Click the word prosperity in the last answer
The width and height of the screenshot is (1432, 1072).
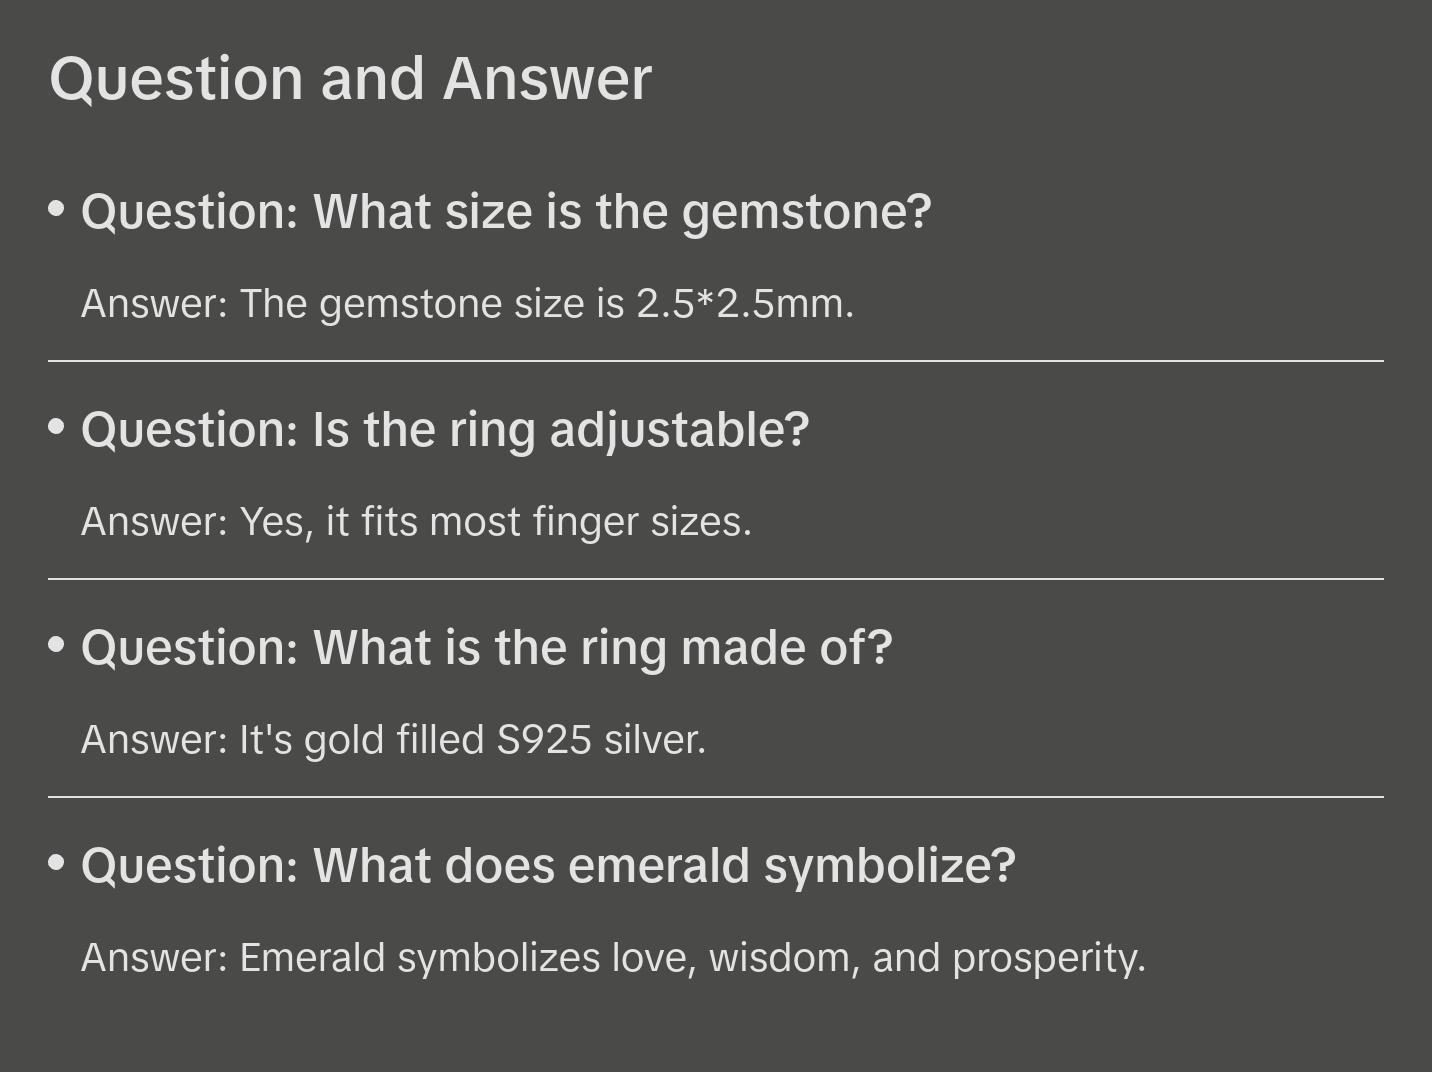click(1048, 958)
